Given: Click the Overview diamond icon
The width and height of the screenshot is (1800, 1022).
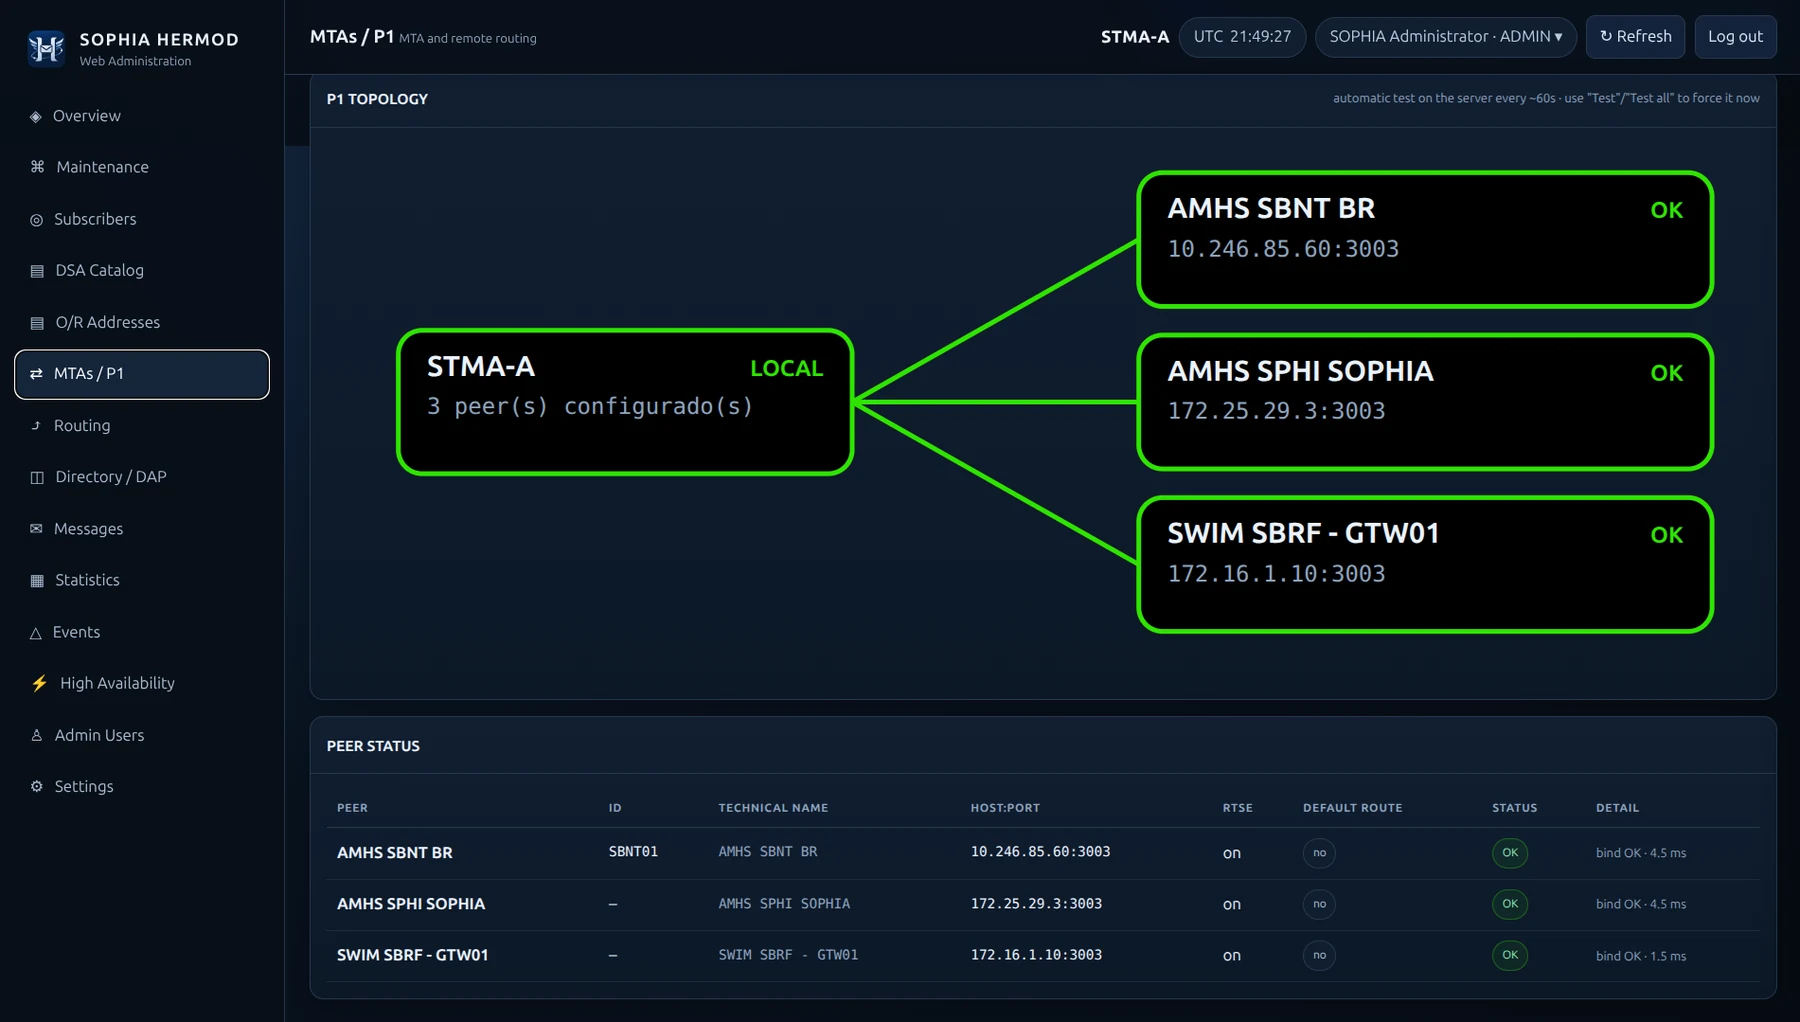Looking at the screenshot, I should [x=36, y=117].
